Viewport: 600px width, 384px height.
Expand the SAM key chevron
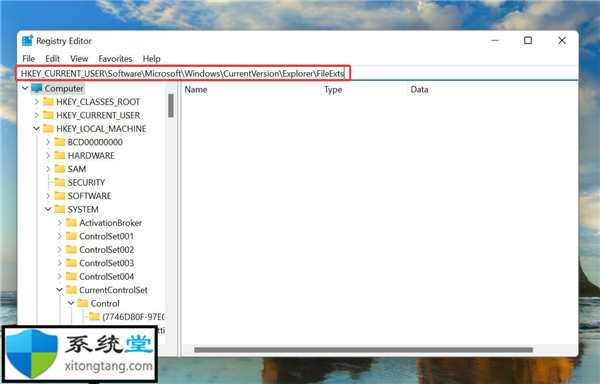pyautogui.click(x=48, y=169)
